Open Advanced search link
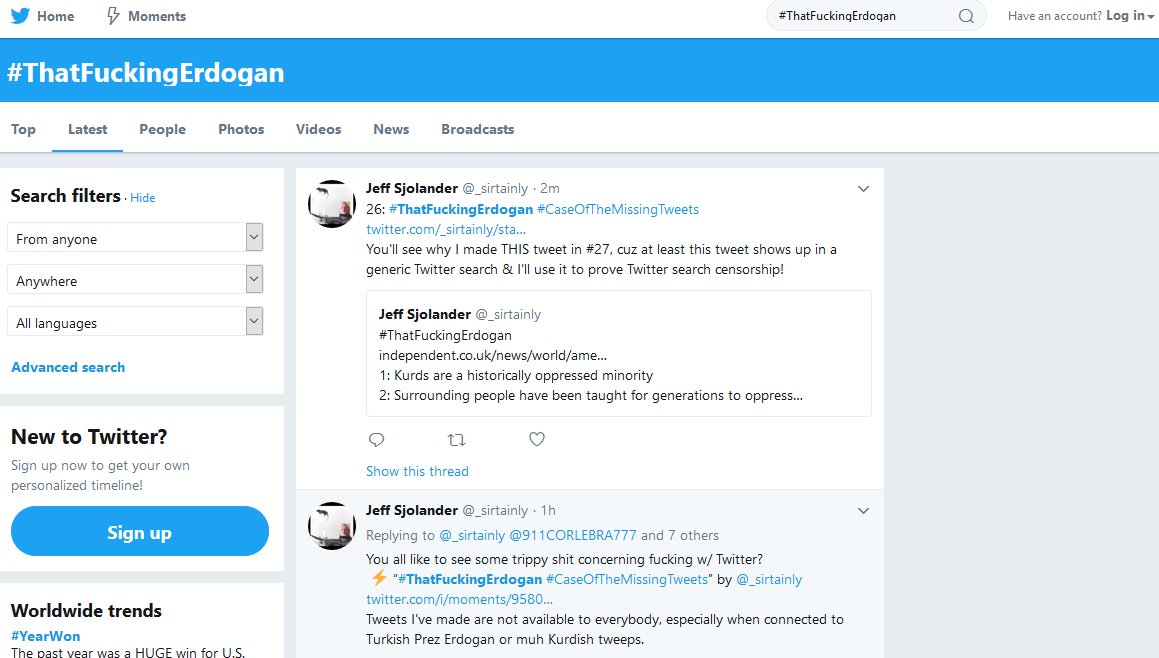The width and height of the screenshot is (1159, 658). coord(68,367)
